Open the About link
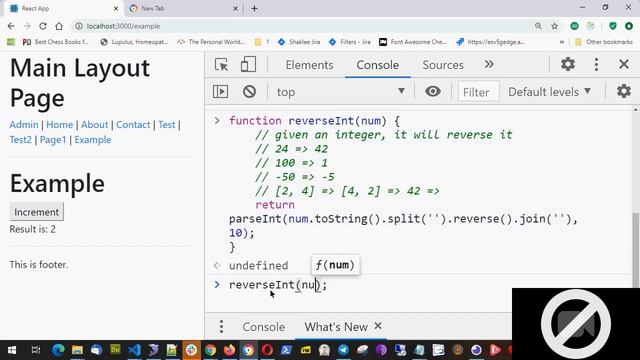The height and width of the screenshot is (360, 640). coord(94,124)
